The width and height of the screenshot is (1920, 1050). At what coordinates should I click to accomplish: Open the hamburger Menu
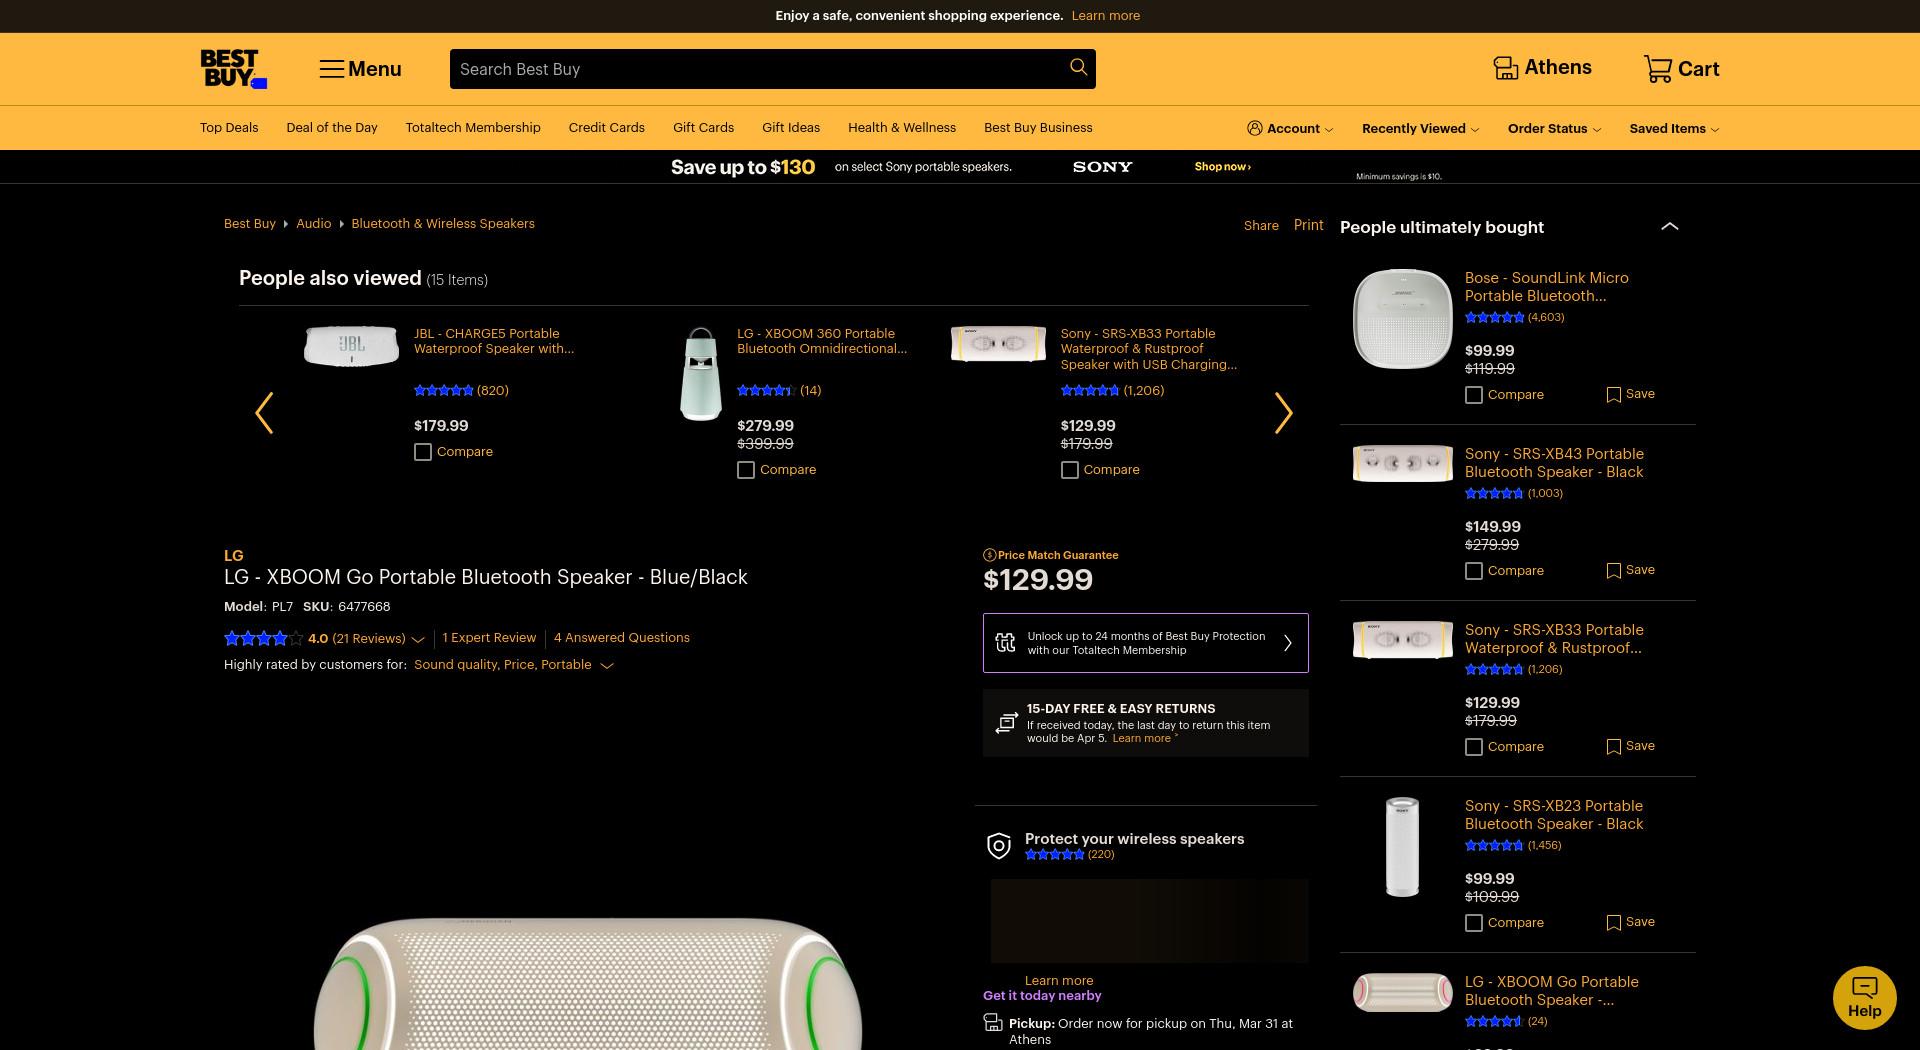(x=360, y=69)
